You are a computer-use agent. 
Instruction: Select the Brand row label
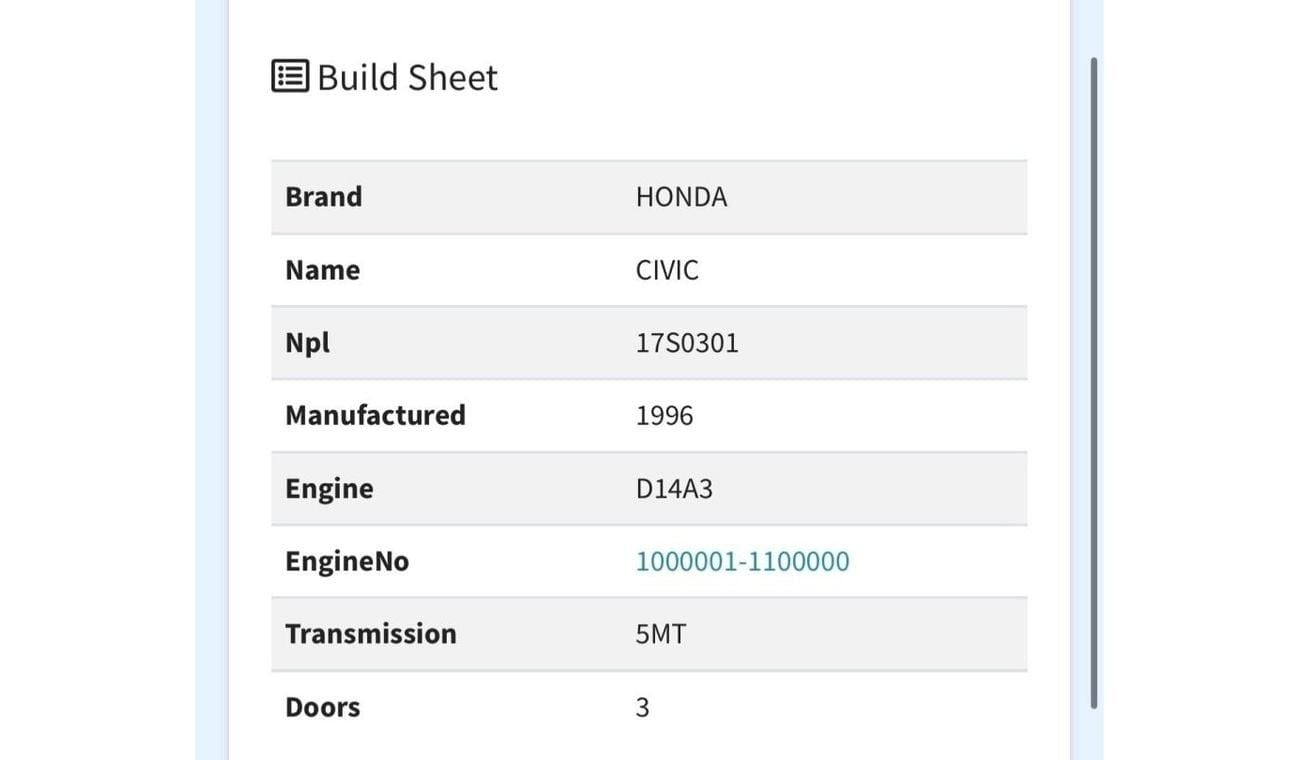(323, 197)
